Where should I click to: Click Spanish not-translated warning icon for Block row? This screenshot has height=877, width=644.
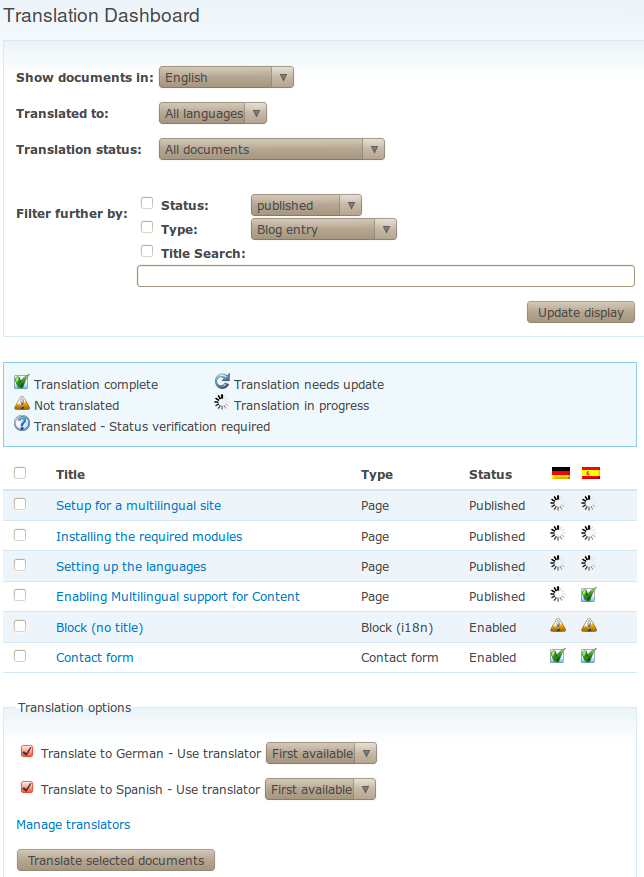point(589,625)
